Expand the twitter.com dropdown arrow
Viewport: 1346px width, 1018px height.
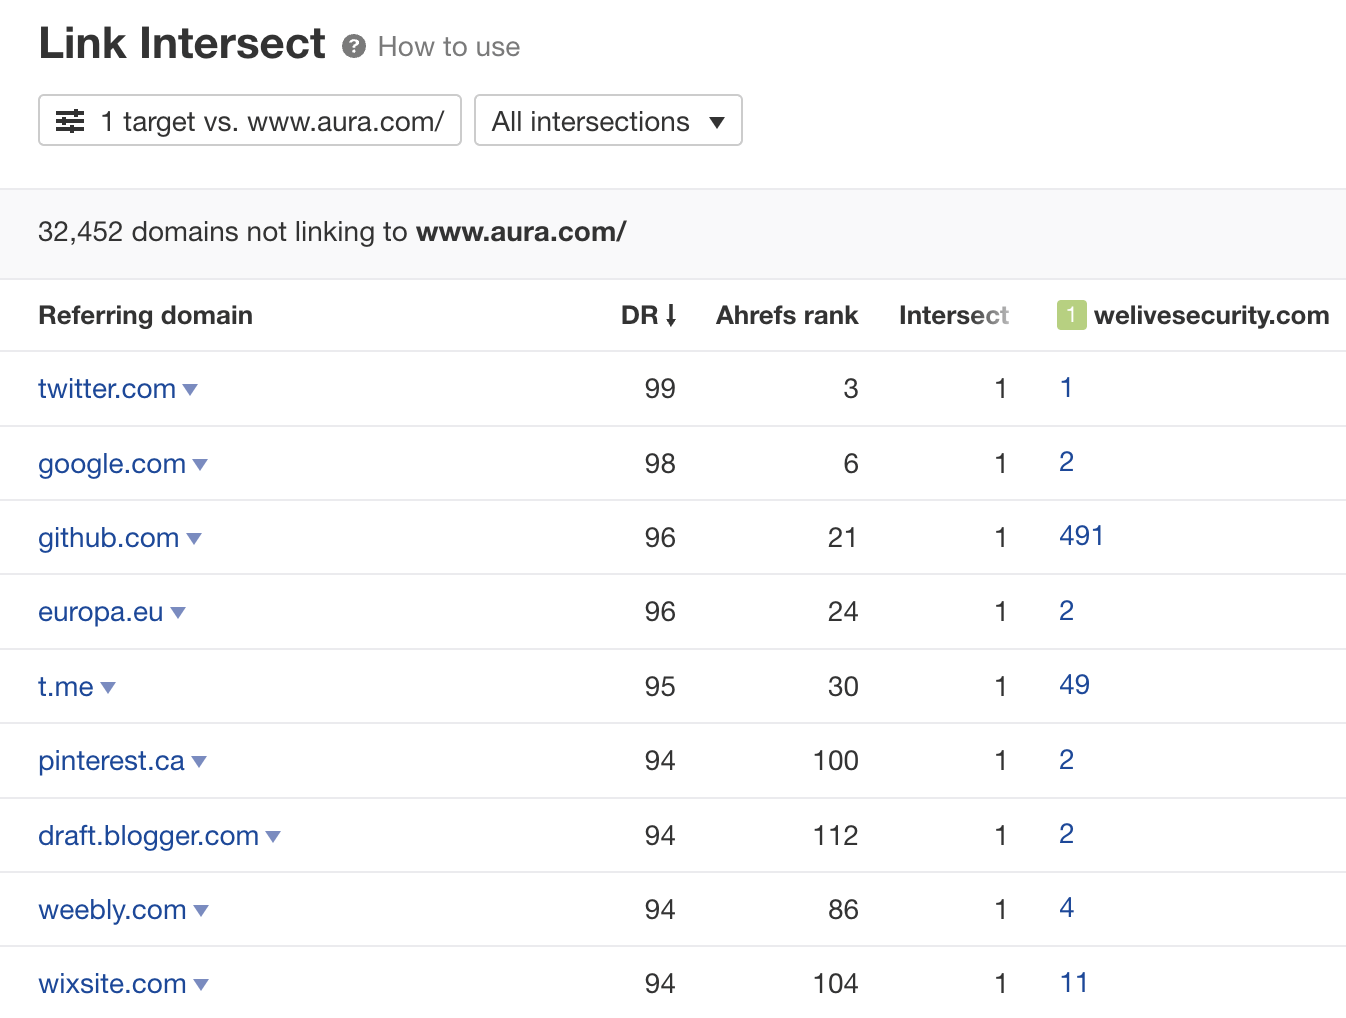click(190, 390)
